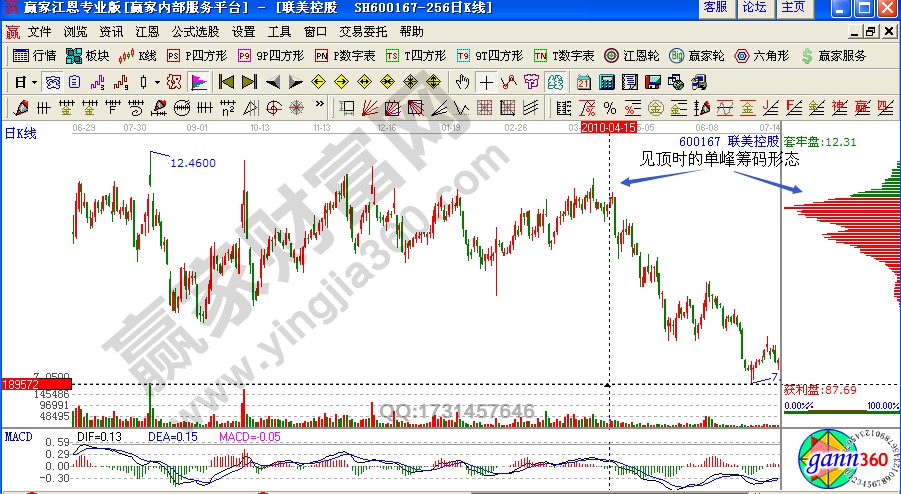Click yellow diamond horizontal expand icon
Viewport: 901px width, 494px height.
click(x=364, y=83)
